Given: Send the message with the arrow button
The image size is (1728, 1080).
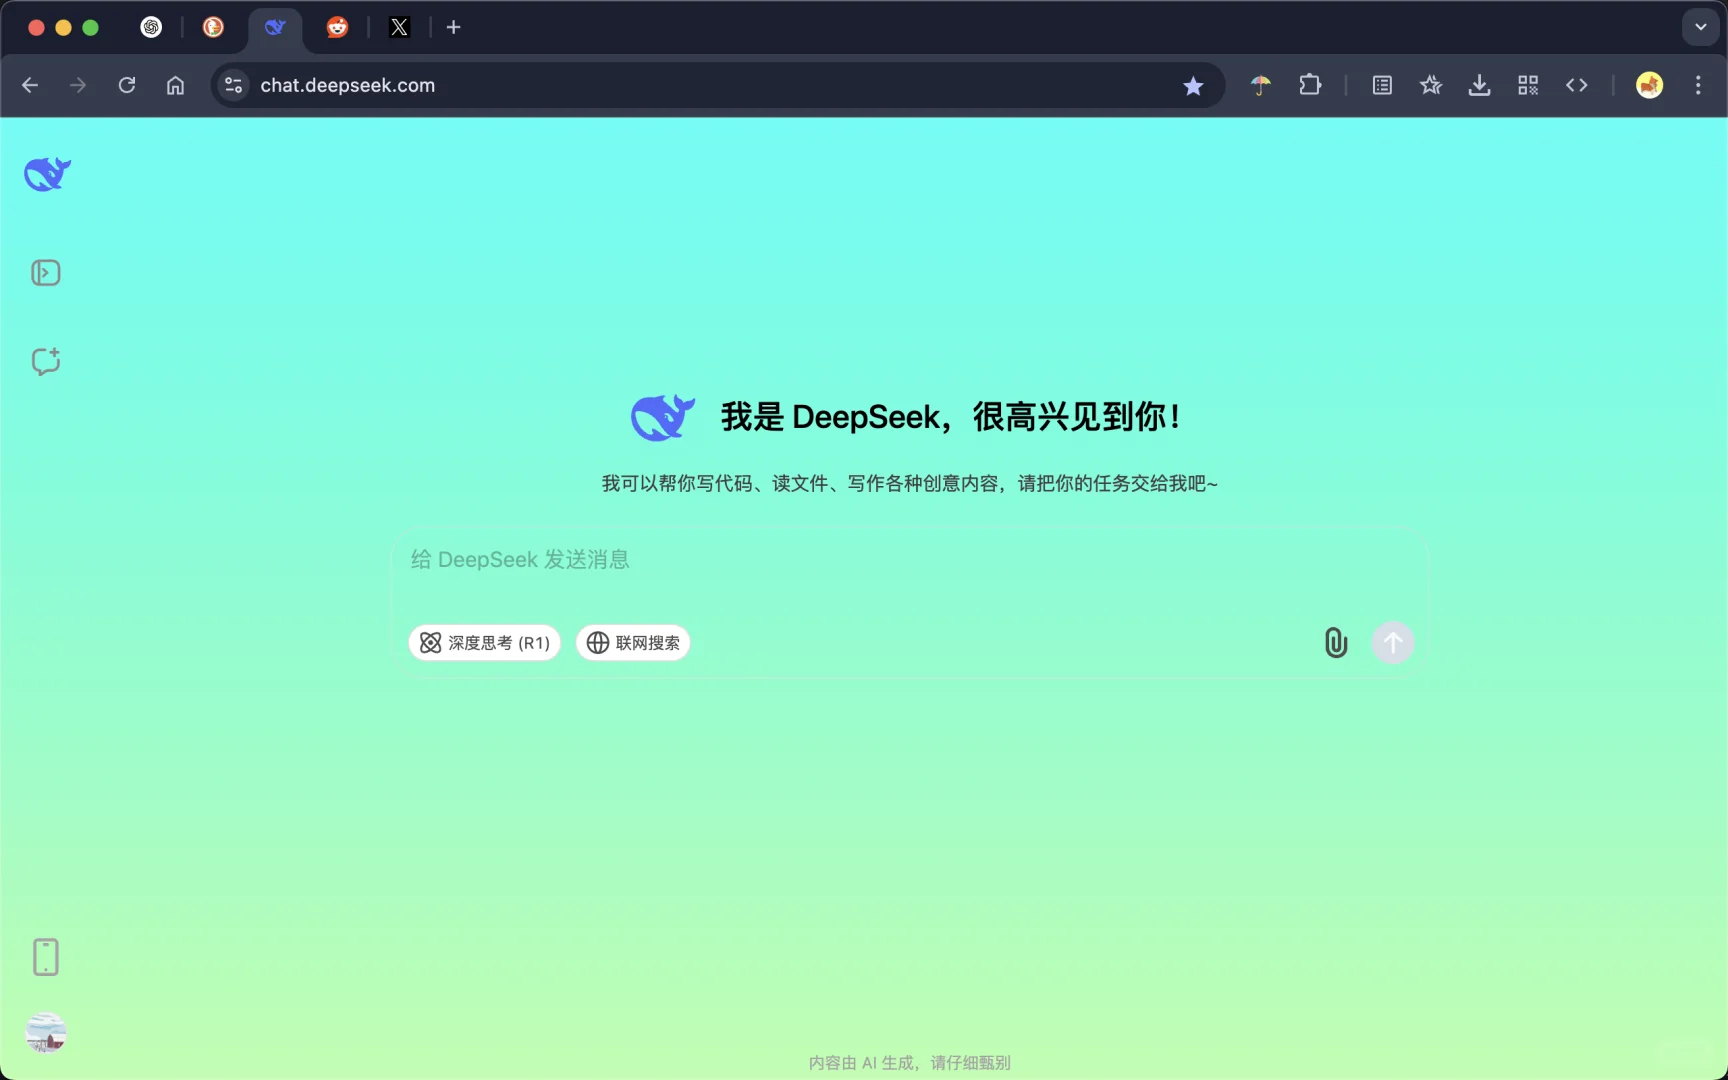Looking at the screenshot, I should (1393, 642).
